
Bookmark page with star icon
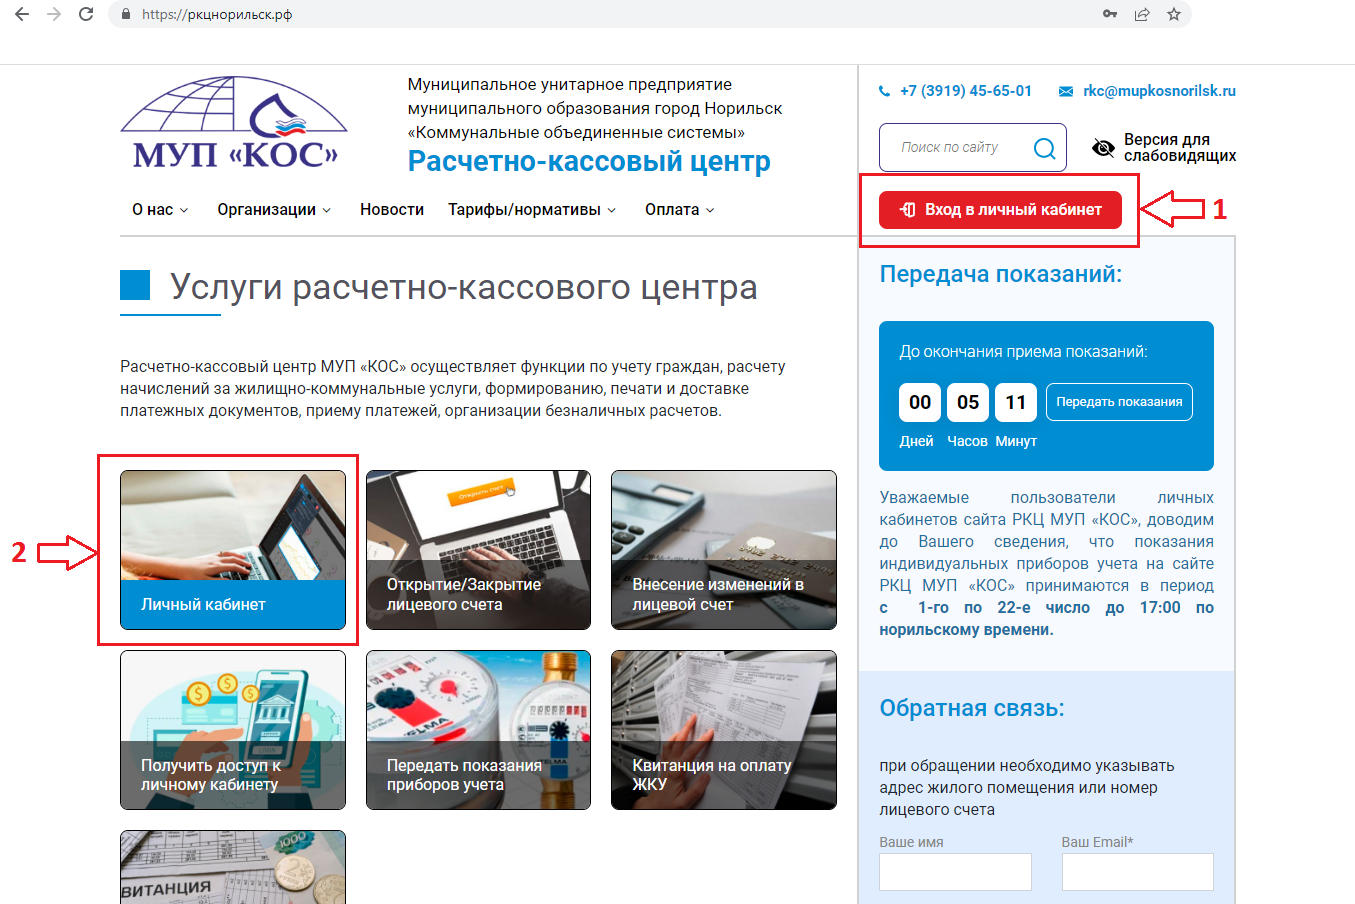(x=1174, y=14)
